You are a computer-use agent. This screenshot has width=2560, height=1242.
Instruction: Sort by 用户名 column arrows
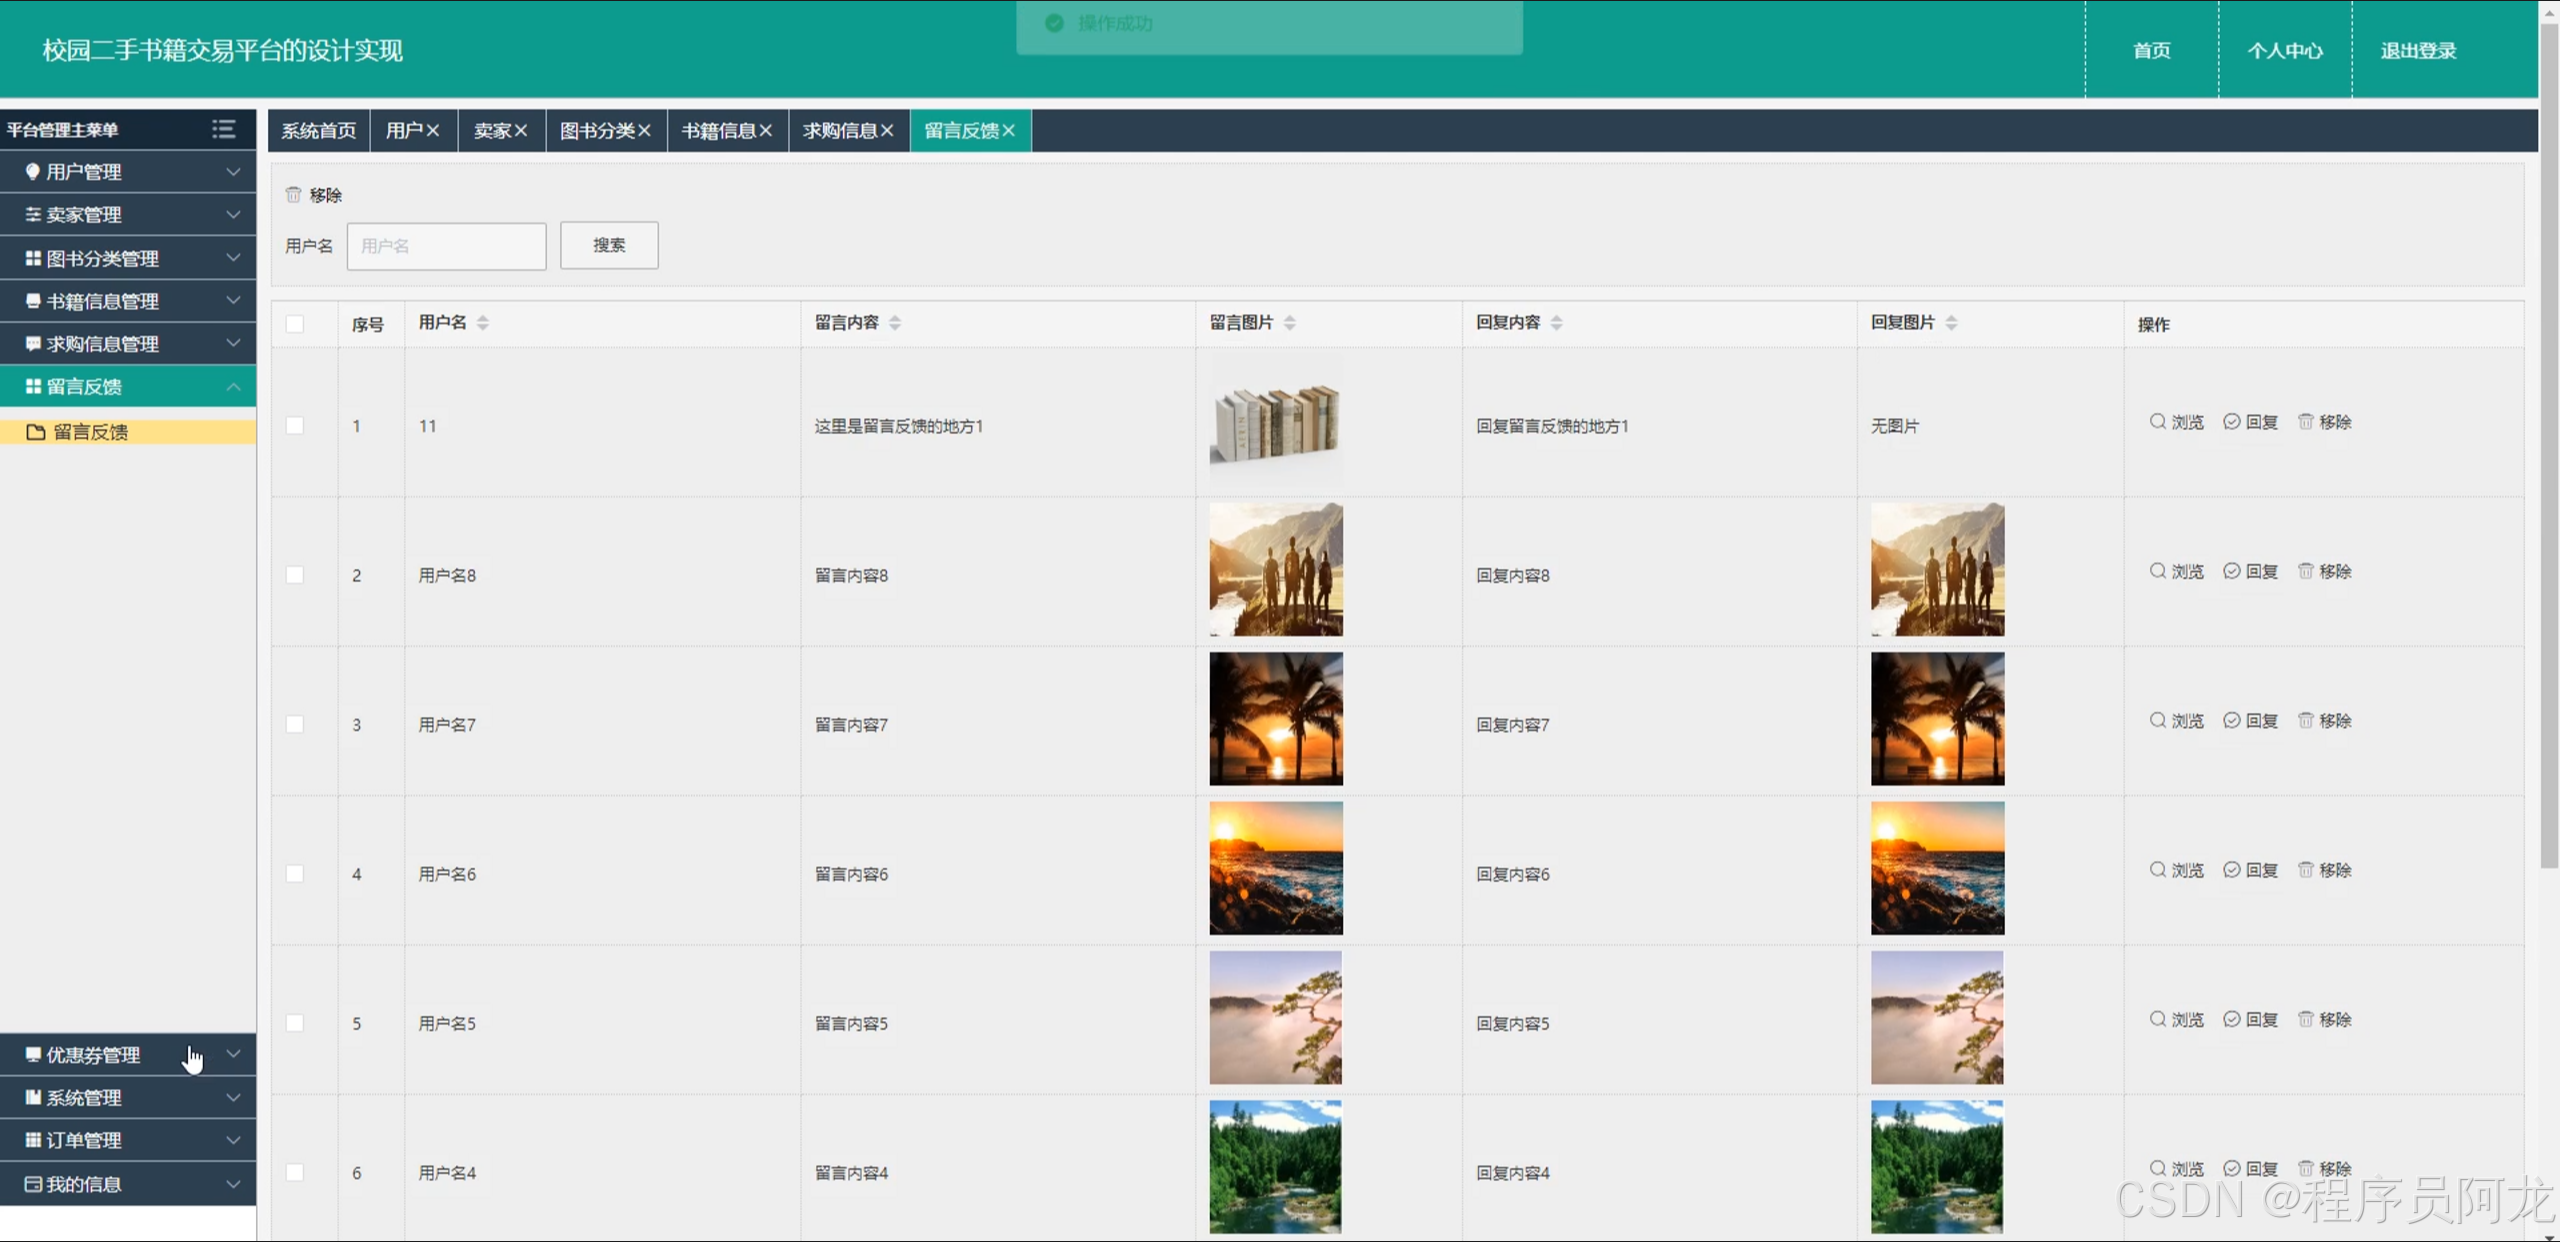point(483,323)
